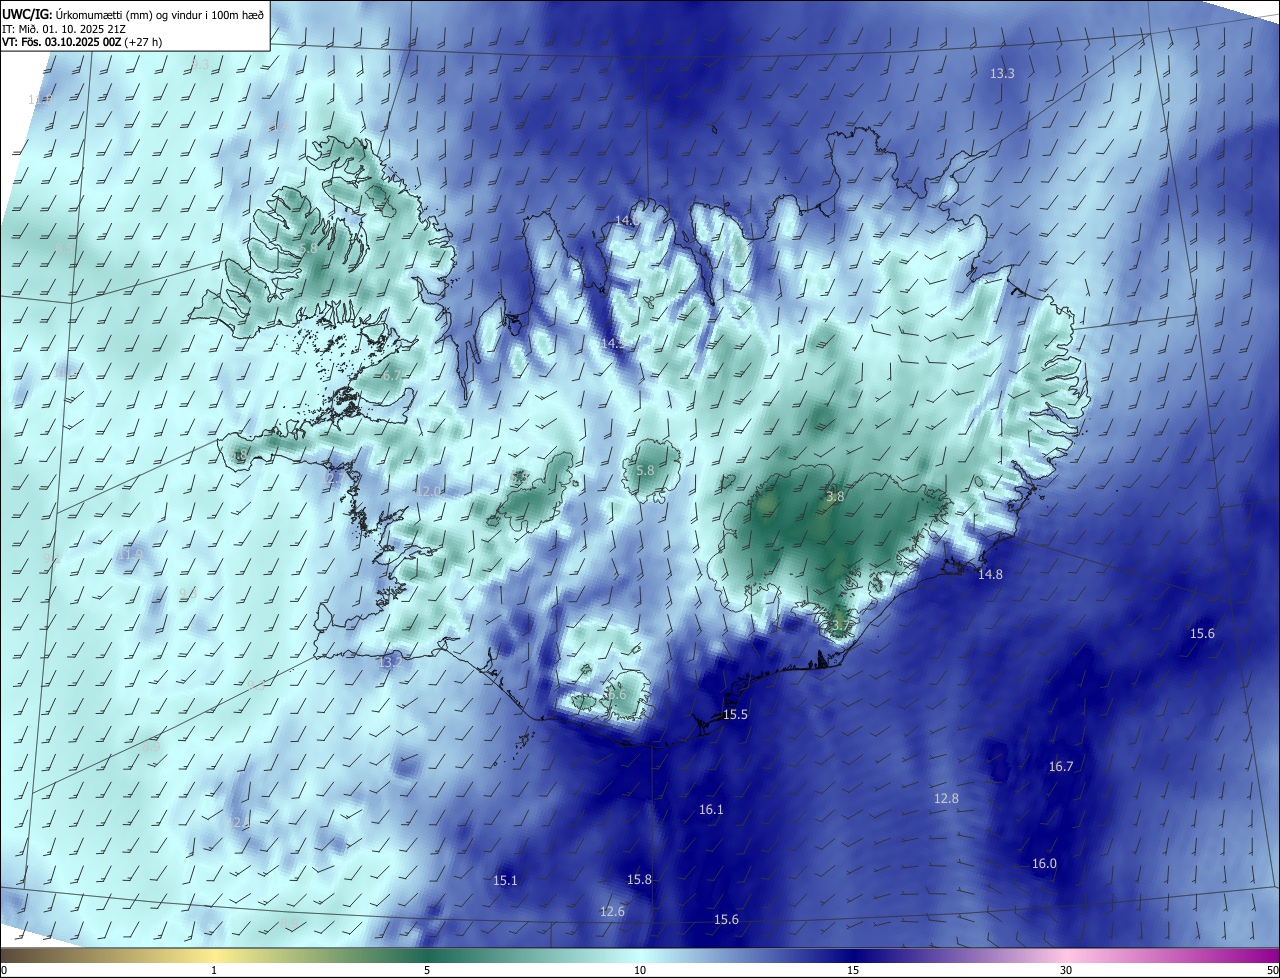
Task: Click the 16.0 value near the bottom right
Action: tap(1044, 864)
